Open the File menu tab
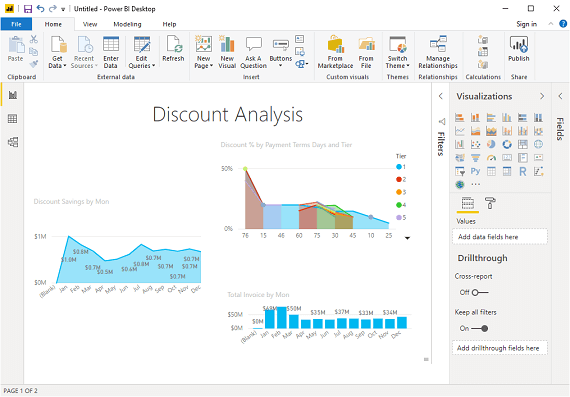 [16, 24]
